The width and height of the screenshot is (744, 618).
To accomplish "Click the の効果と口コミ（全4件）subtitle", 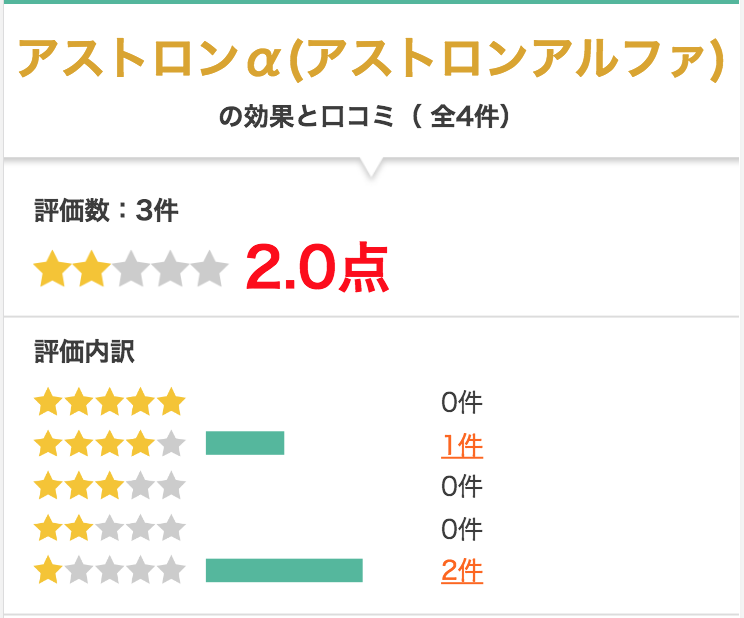I will [364, 116].
